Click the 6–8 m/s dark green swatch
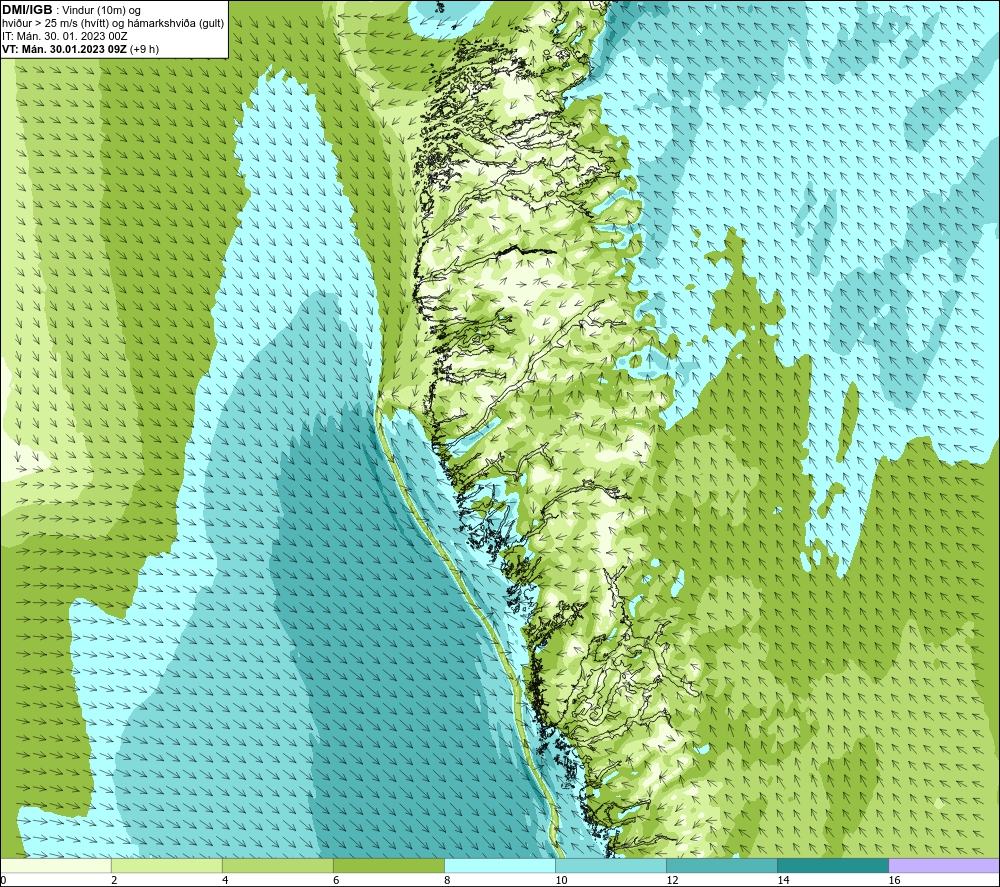This screenshot has width=1000, height=887. click(389, 865)
